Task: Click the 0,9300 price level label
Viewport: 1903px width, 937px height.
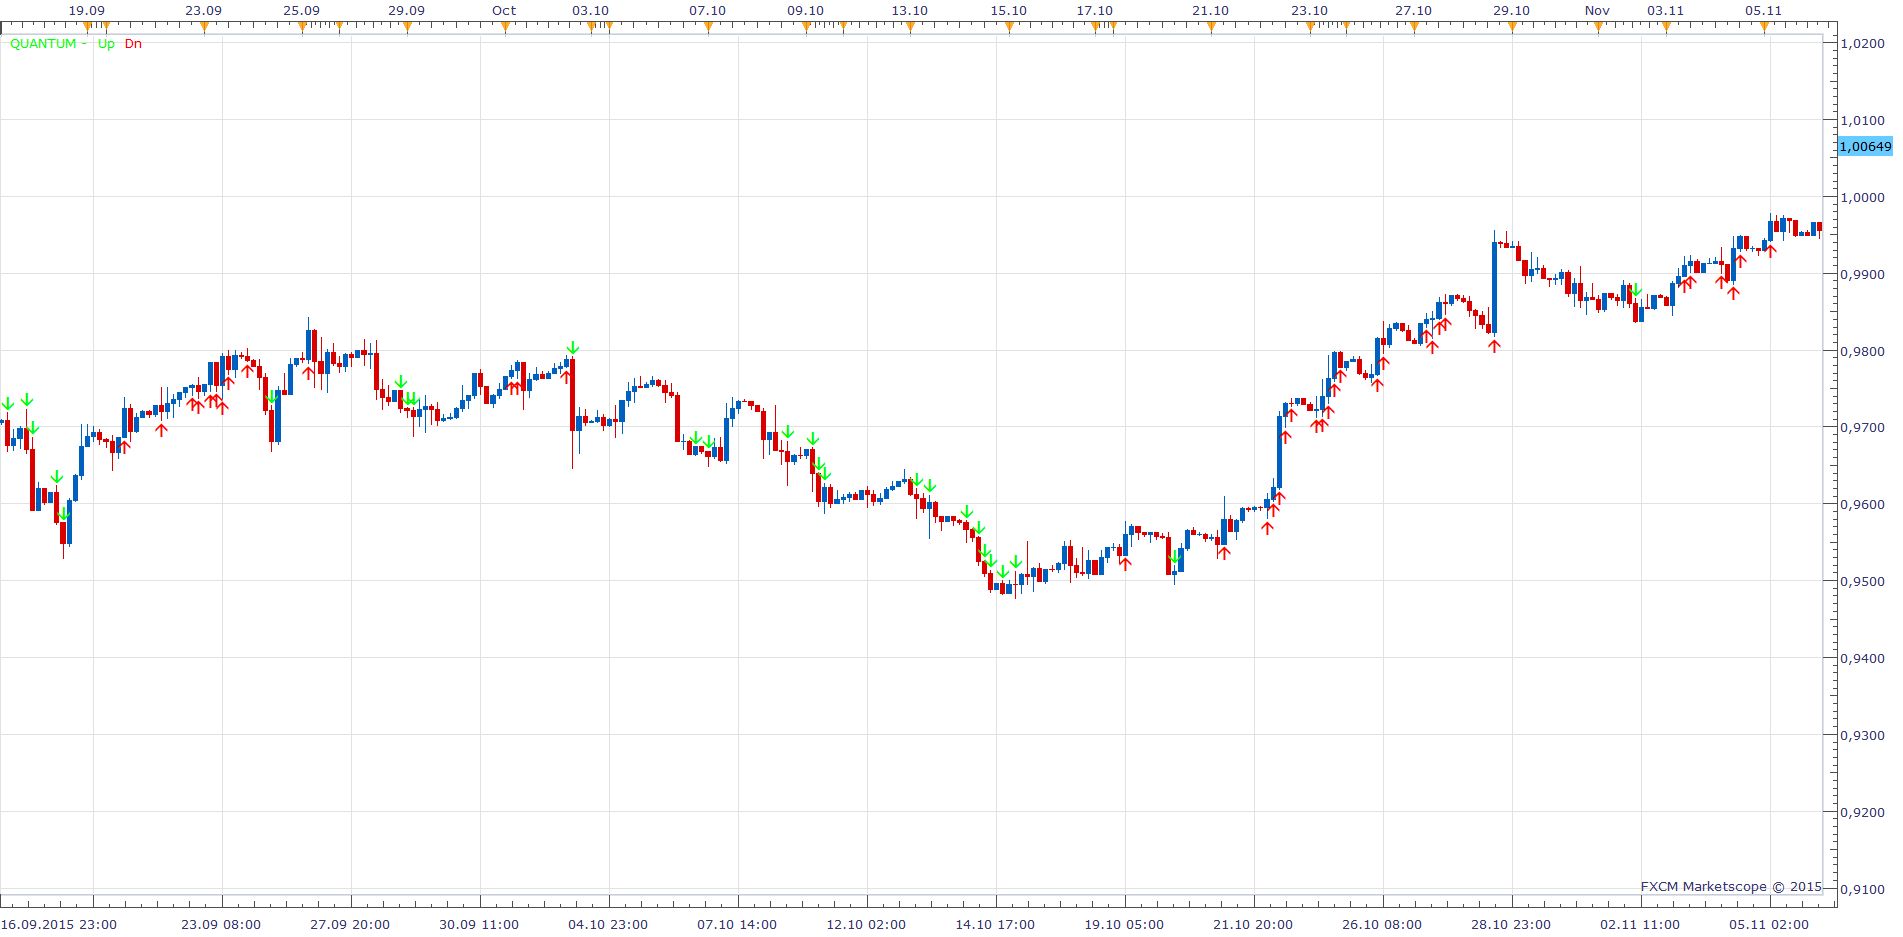Action: 1863,736
